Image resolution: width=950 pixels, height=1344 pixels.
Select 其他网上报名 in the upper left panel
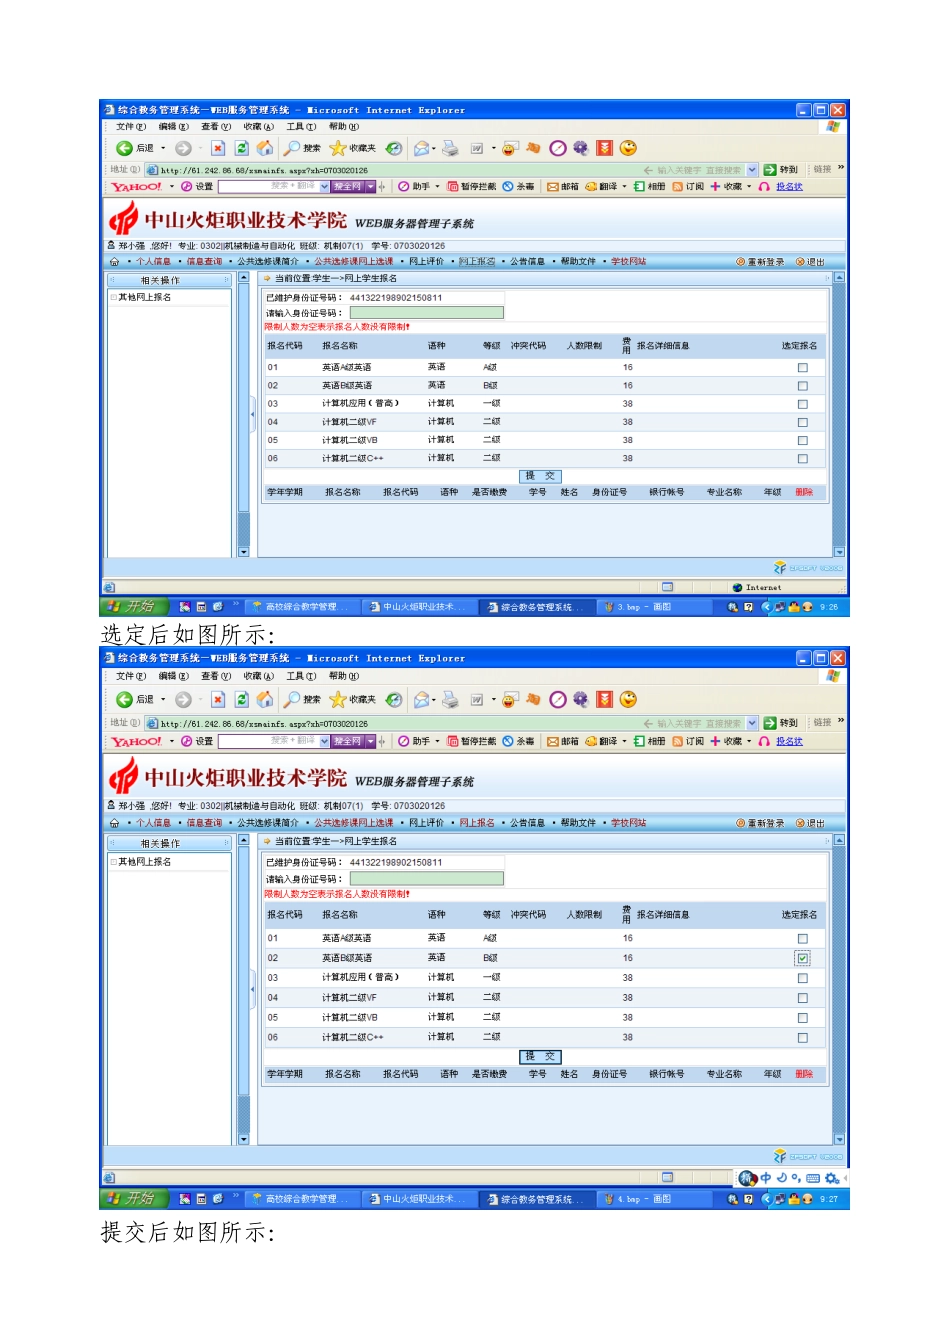click(x=145, y=298)
